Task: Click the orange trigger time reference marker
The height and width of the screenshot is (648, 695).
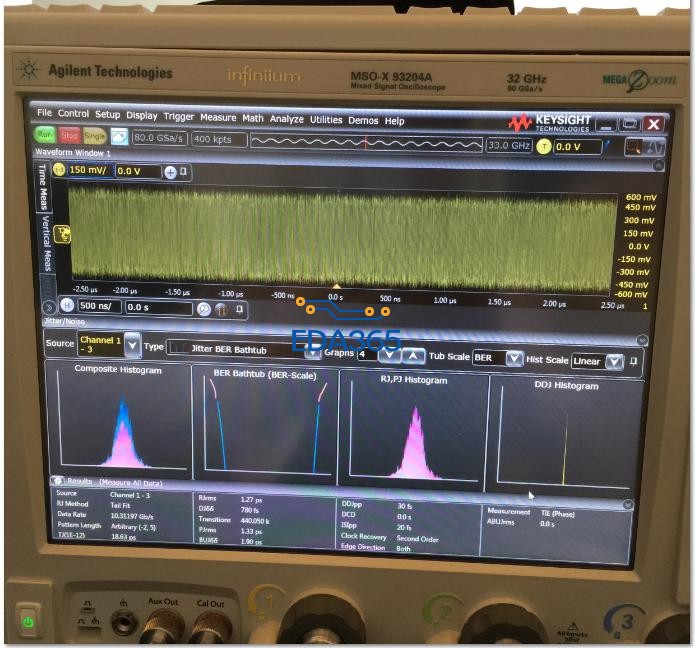Action: [x=336, y=287]
